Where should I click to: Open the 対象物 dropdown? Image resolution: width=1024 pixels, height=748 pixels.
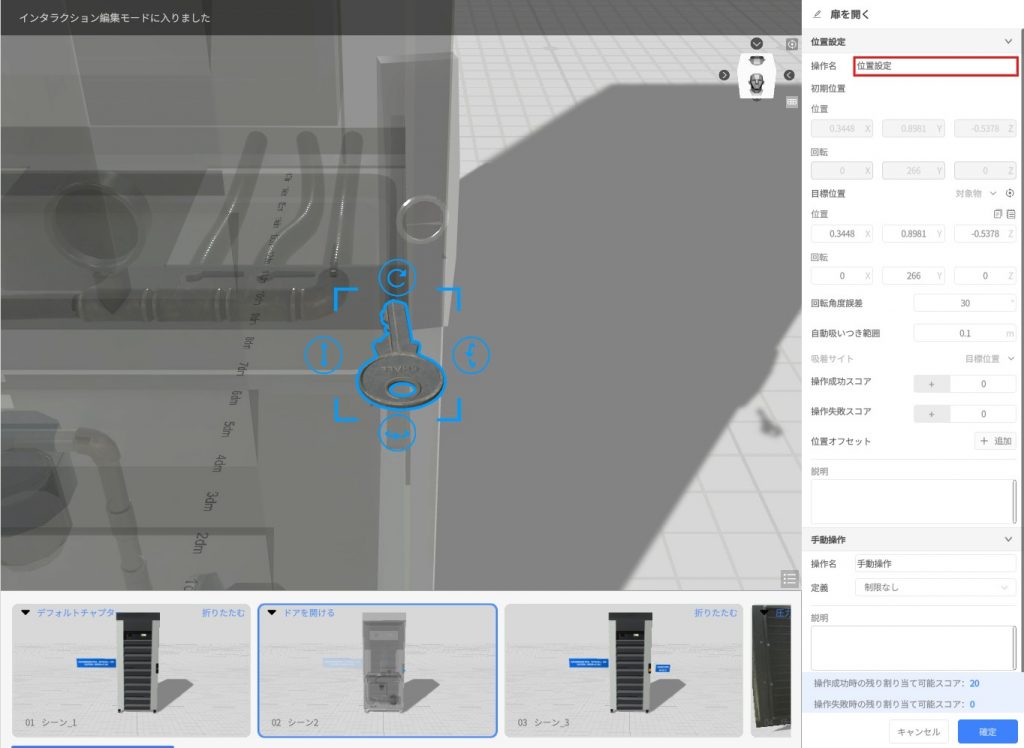point(976,193)
